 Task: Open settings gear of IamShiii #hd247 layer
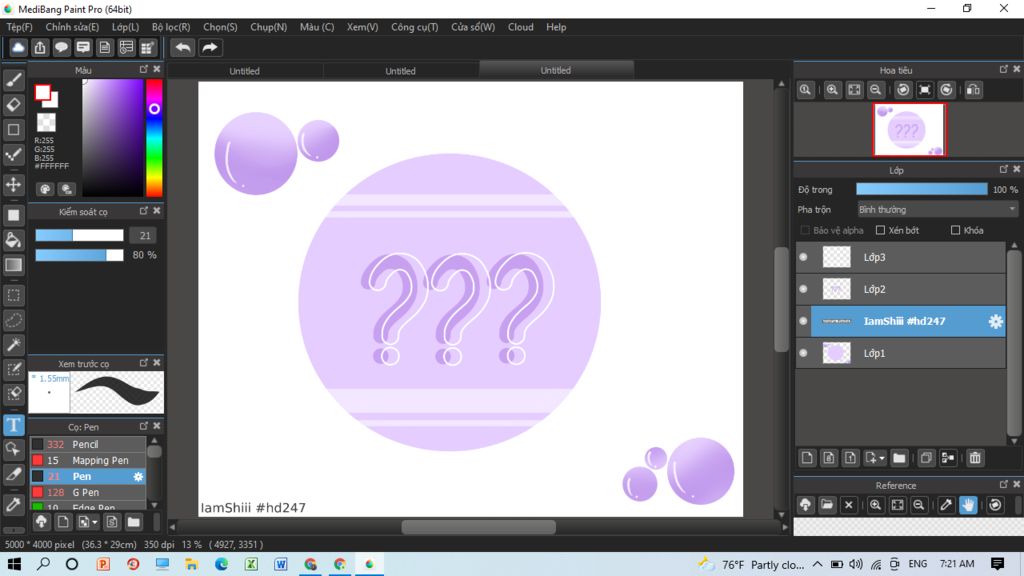pos(995,321)
